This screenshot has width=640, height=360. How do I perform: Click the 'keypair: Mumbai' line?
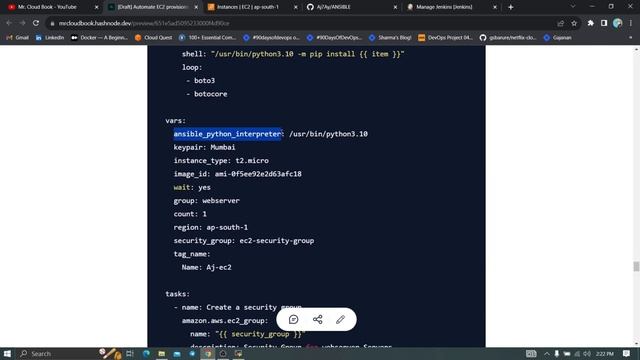(204, 147)
